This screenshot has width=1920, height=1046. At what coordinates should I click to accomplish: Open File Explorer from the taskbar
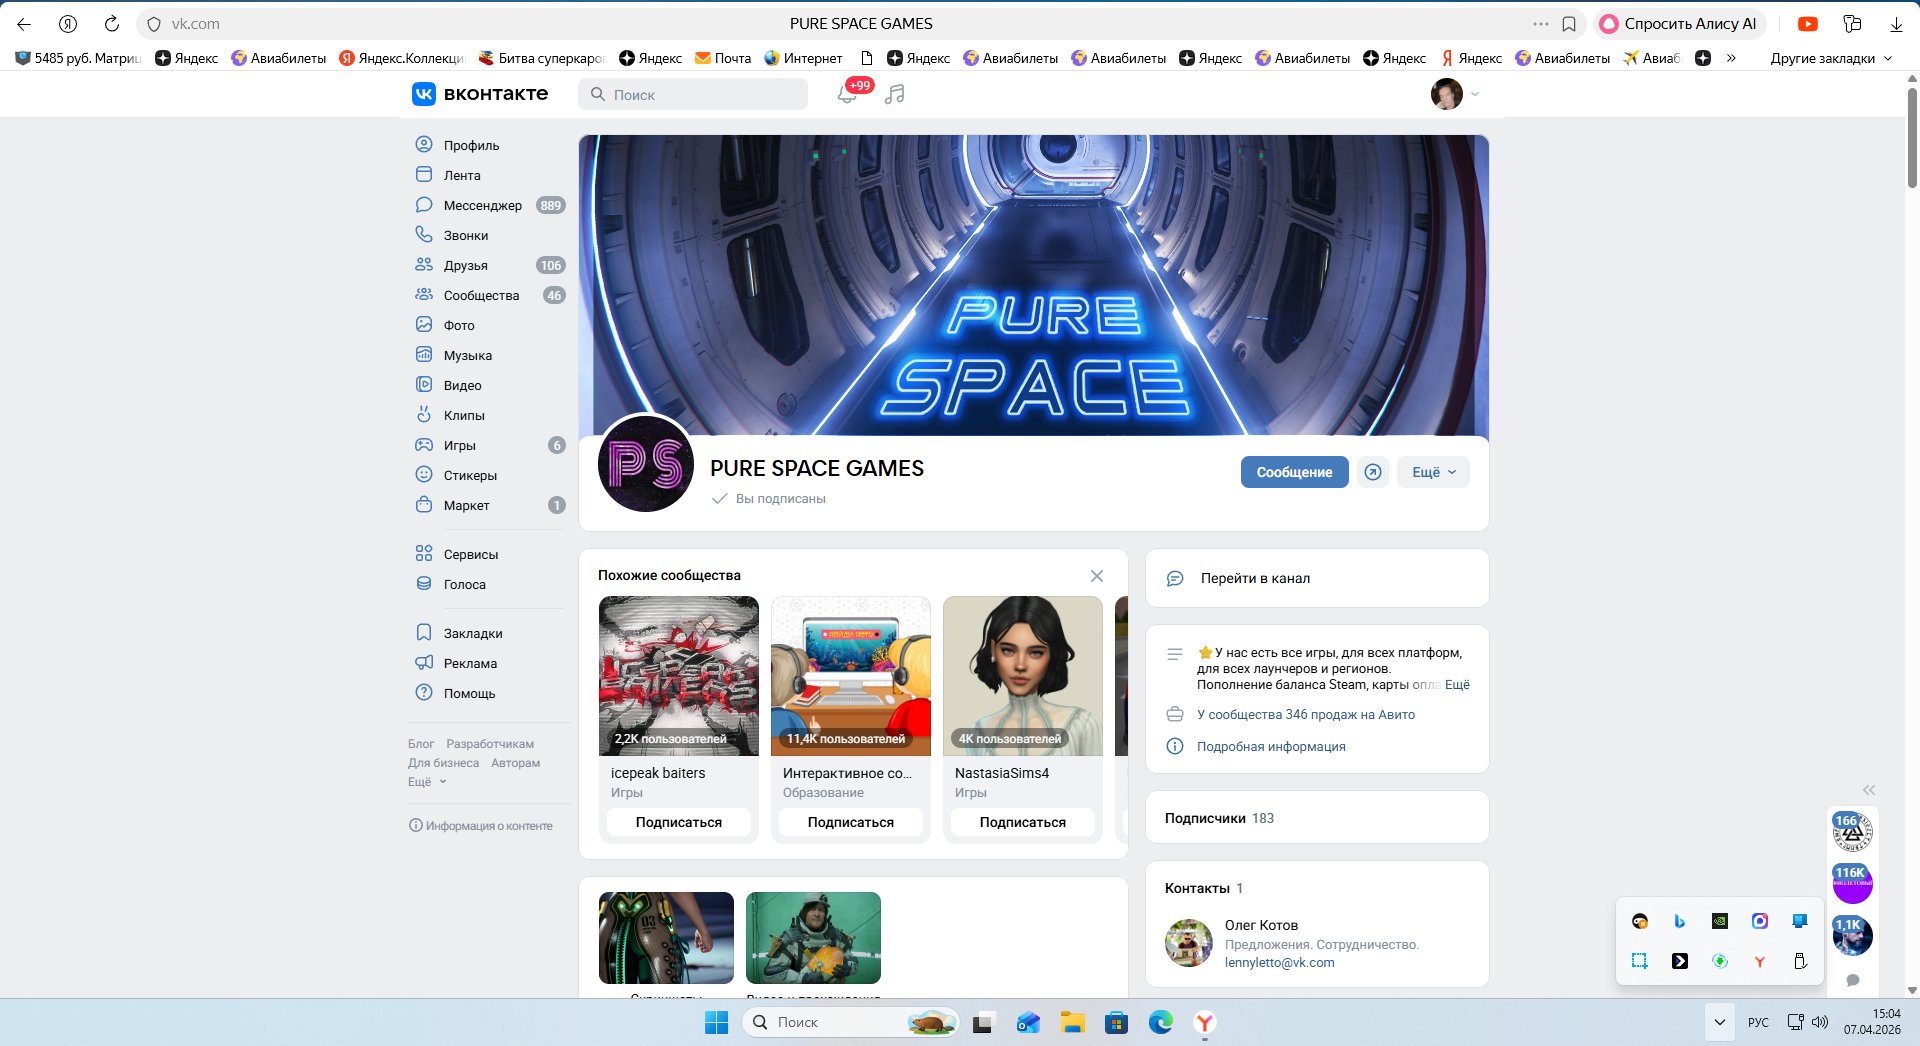point(1073,1022)
